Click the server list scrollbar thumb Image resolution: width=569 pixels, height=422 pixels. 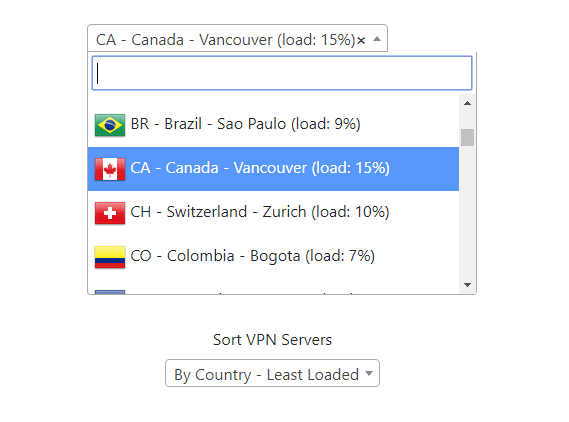click(467, 138)
